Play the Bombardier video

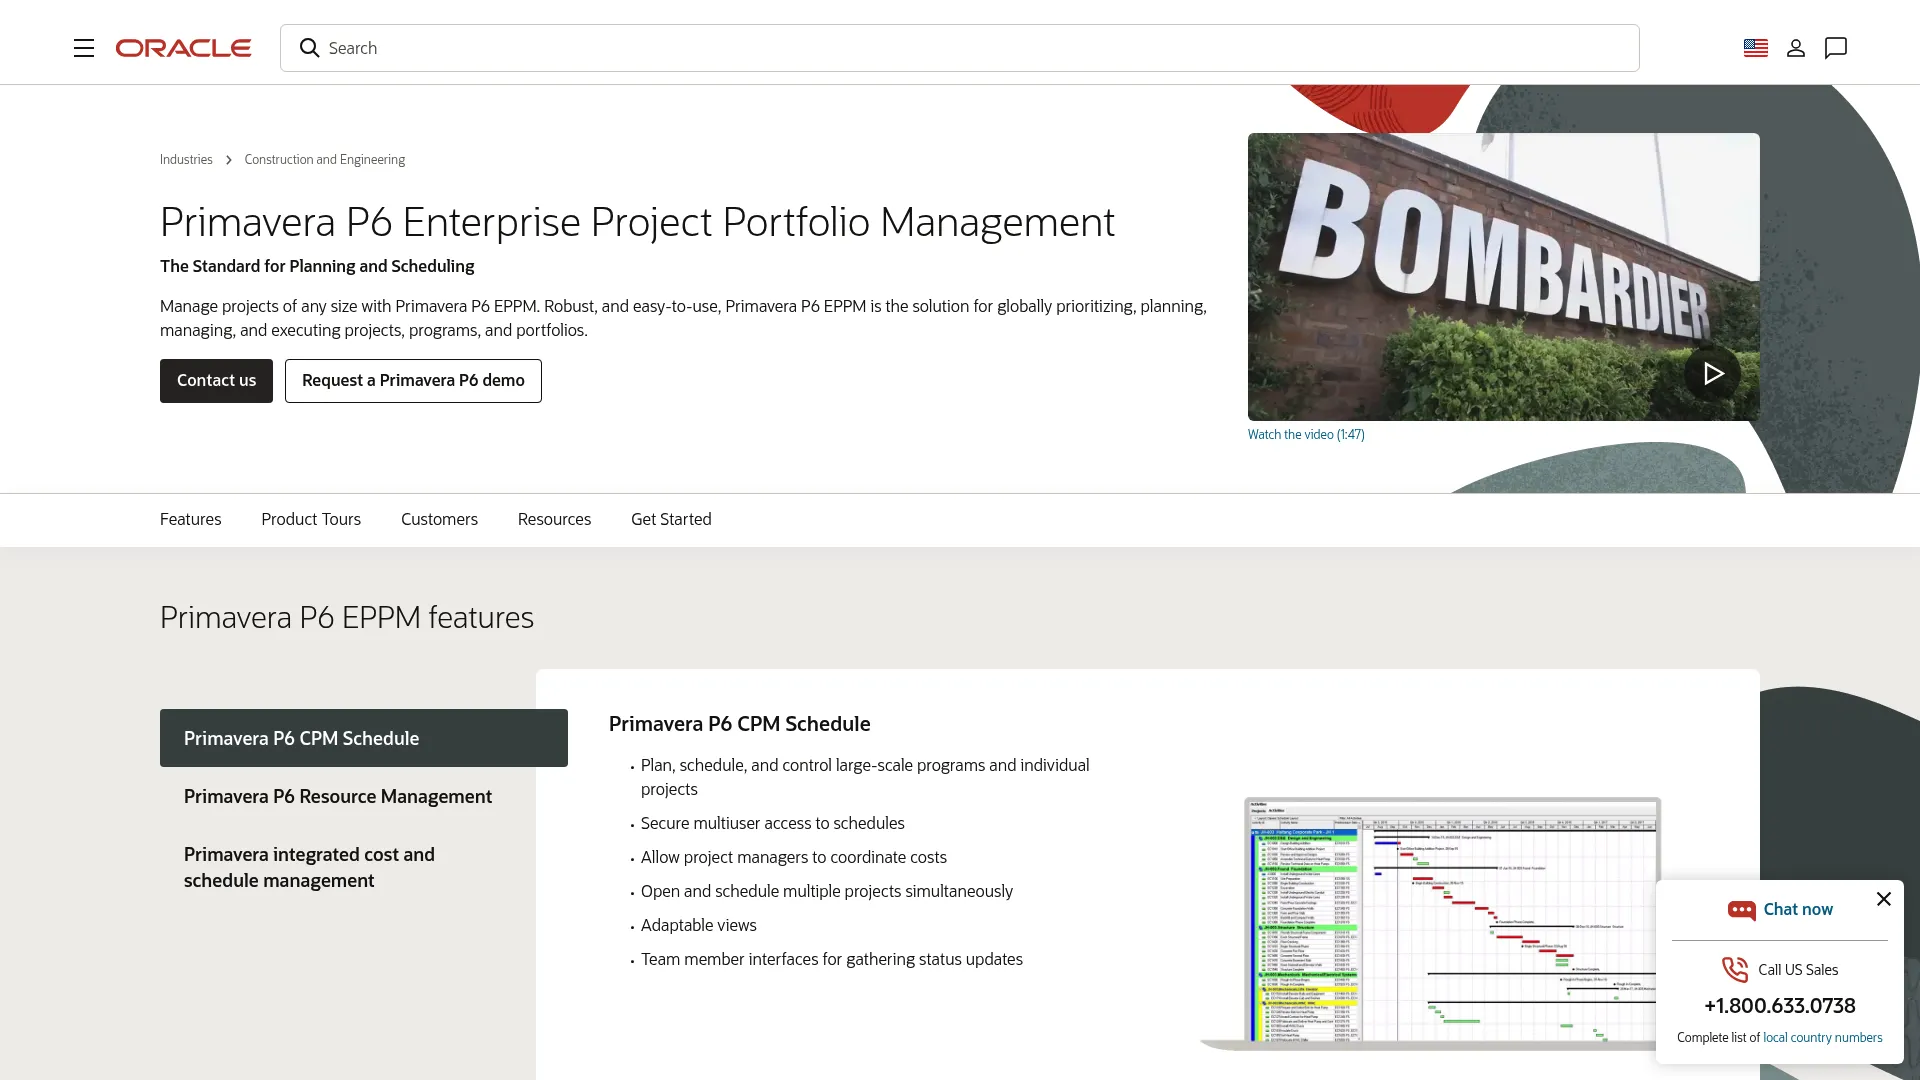point(1713,373)
